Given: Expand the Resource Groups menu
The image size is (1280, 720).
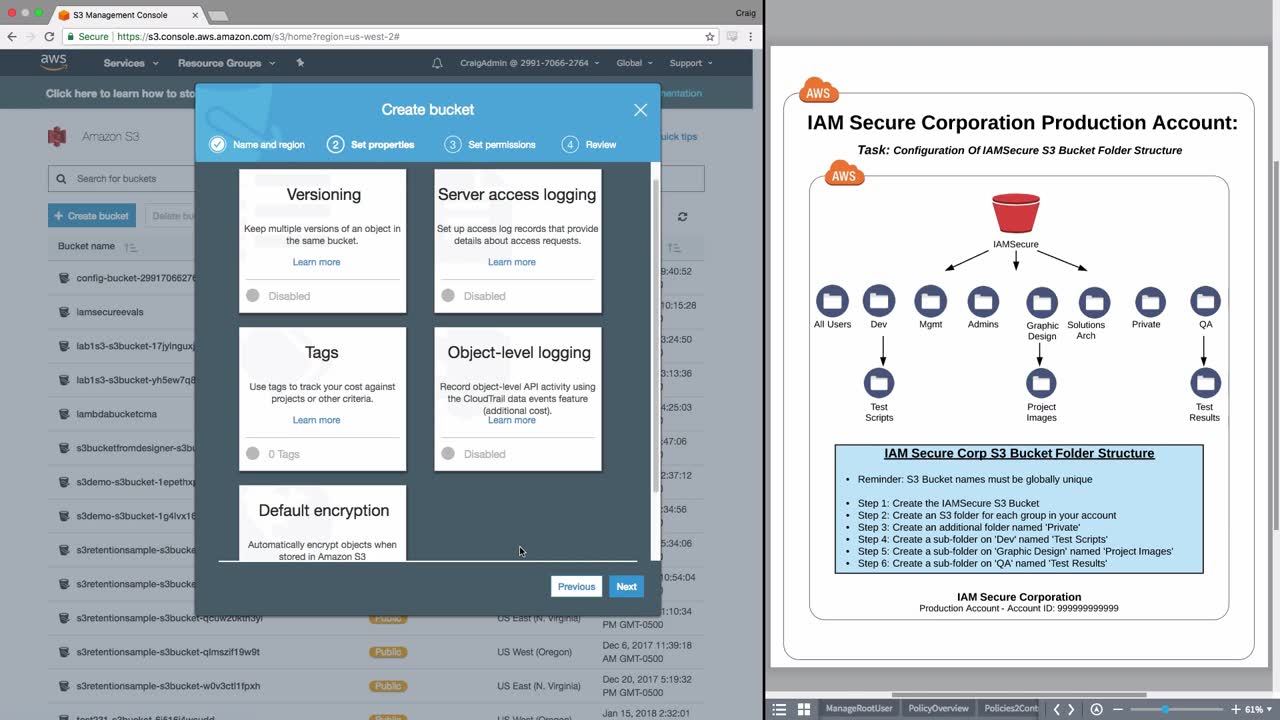Looking at the screenshot, I should pos(225,63).
